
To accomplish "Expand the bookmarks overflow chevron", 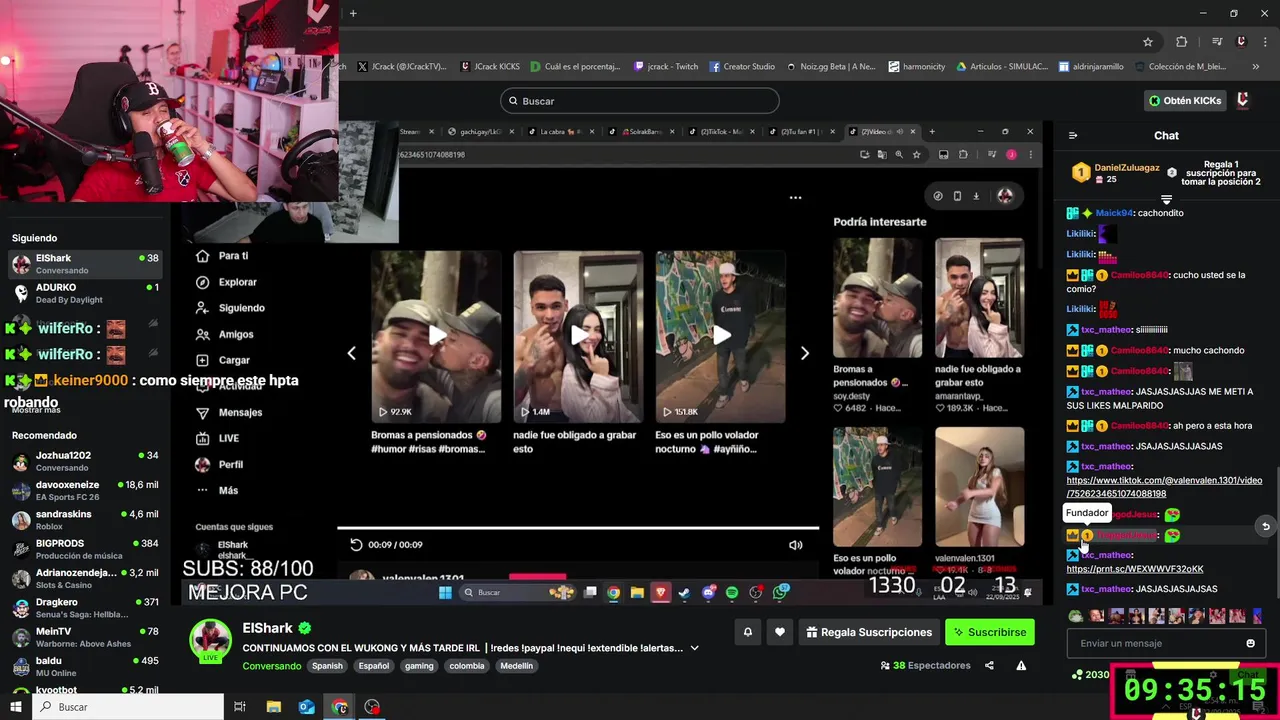I will [1256, 67].
